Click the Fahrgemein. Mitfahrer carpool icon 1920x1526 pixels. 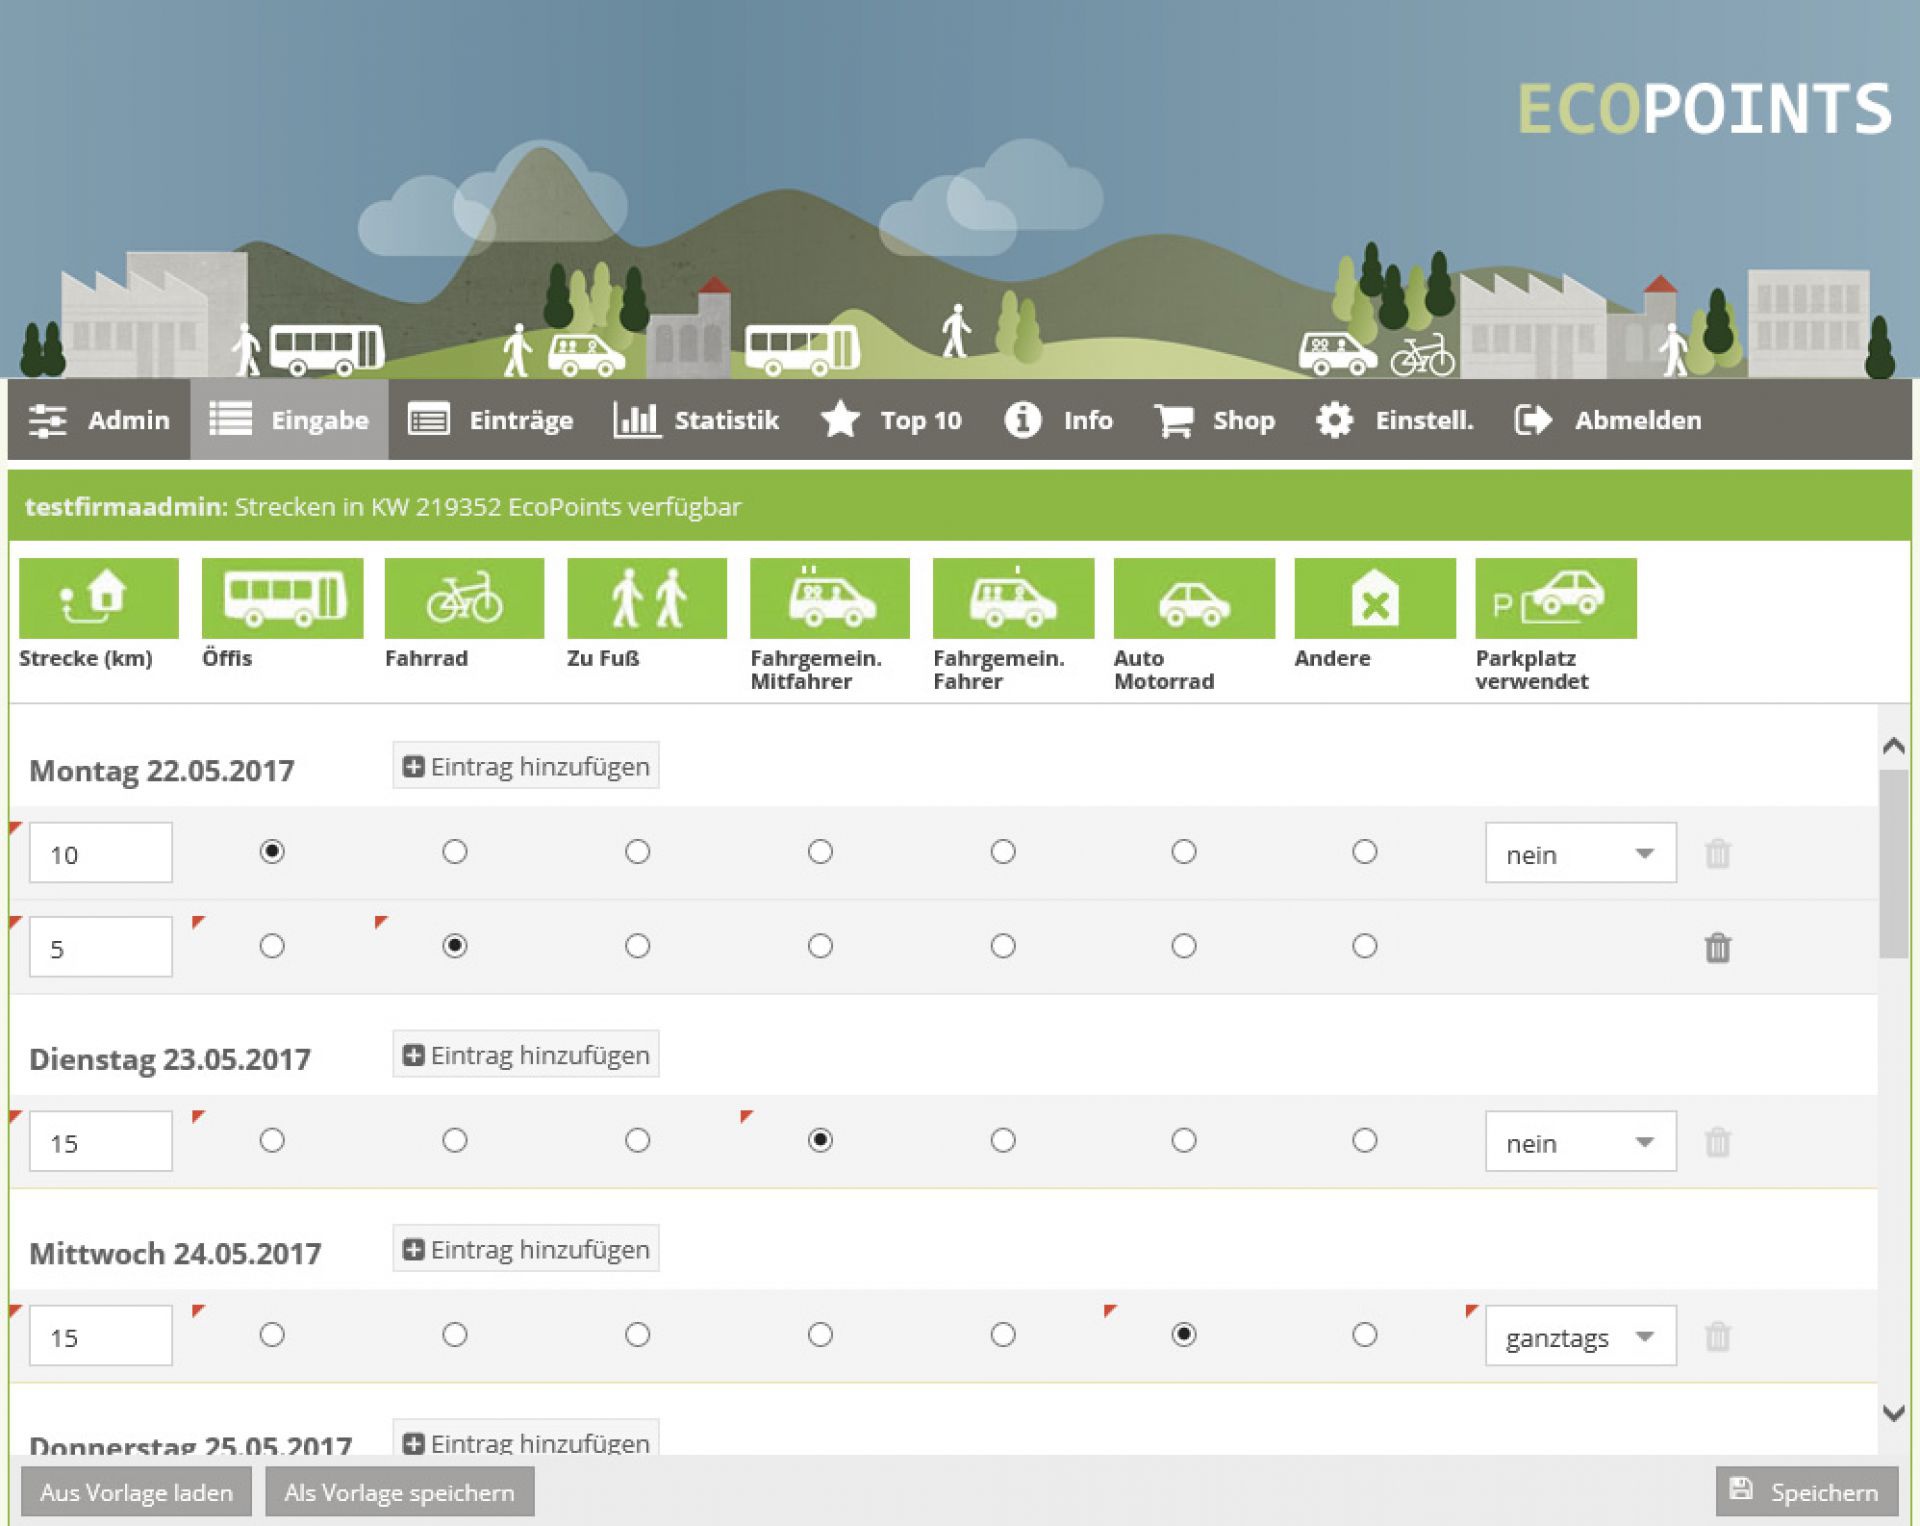830,598
